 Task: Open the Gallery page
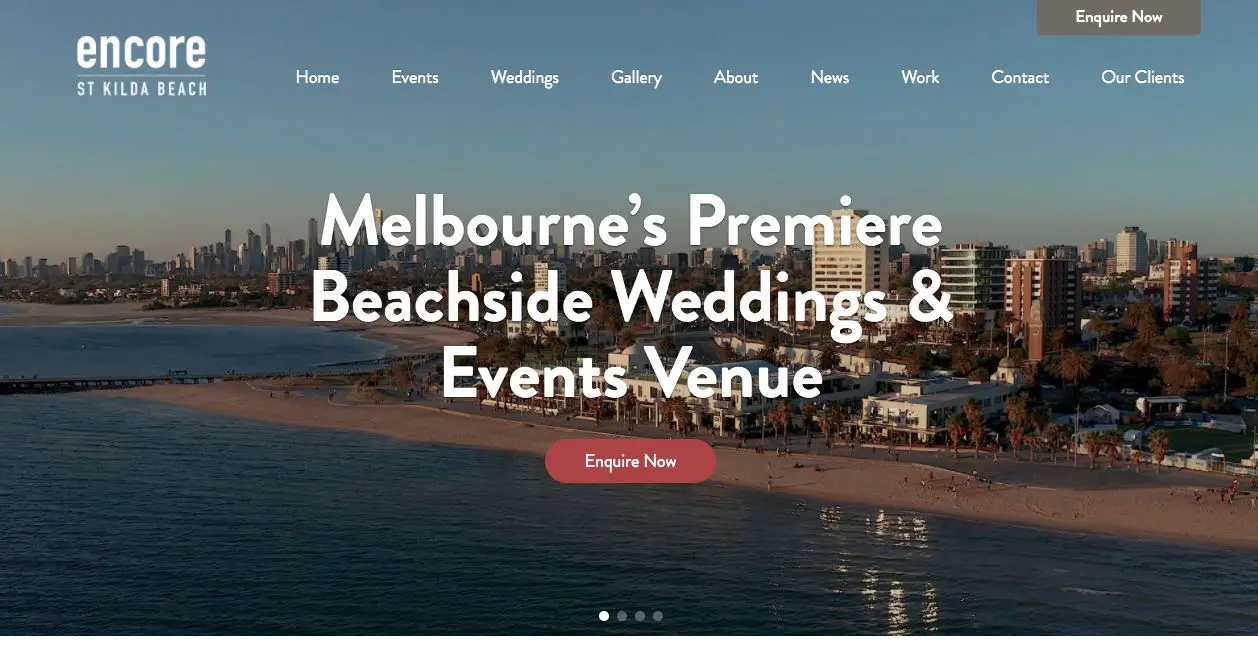point(636,77)
